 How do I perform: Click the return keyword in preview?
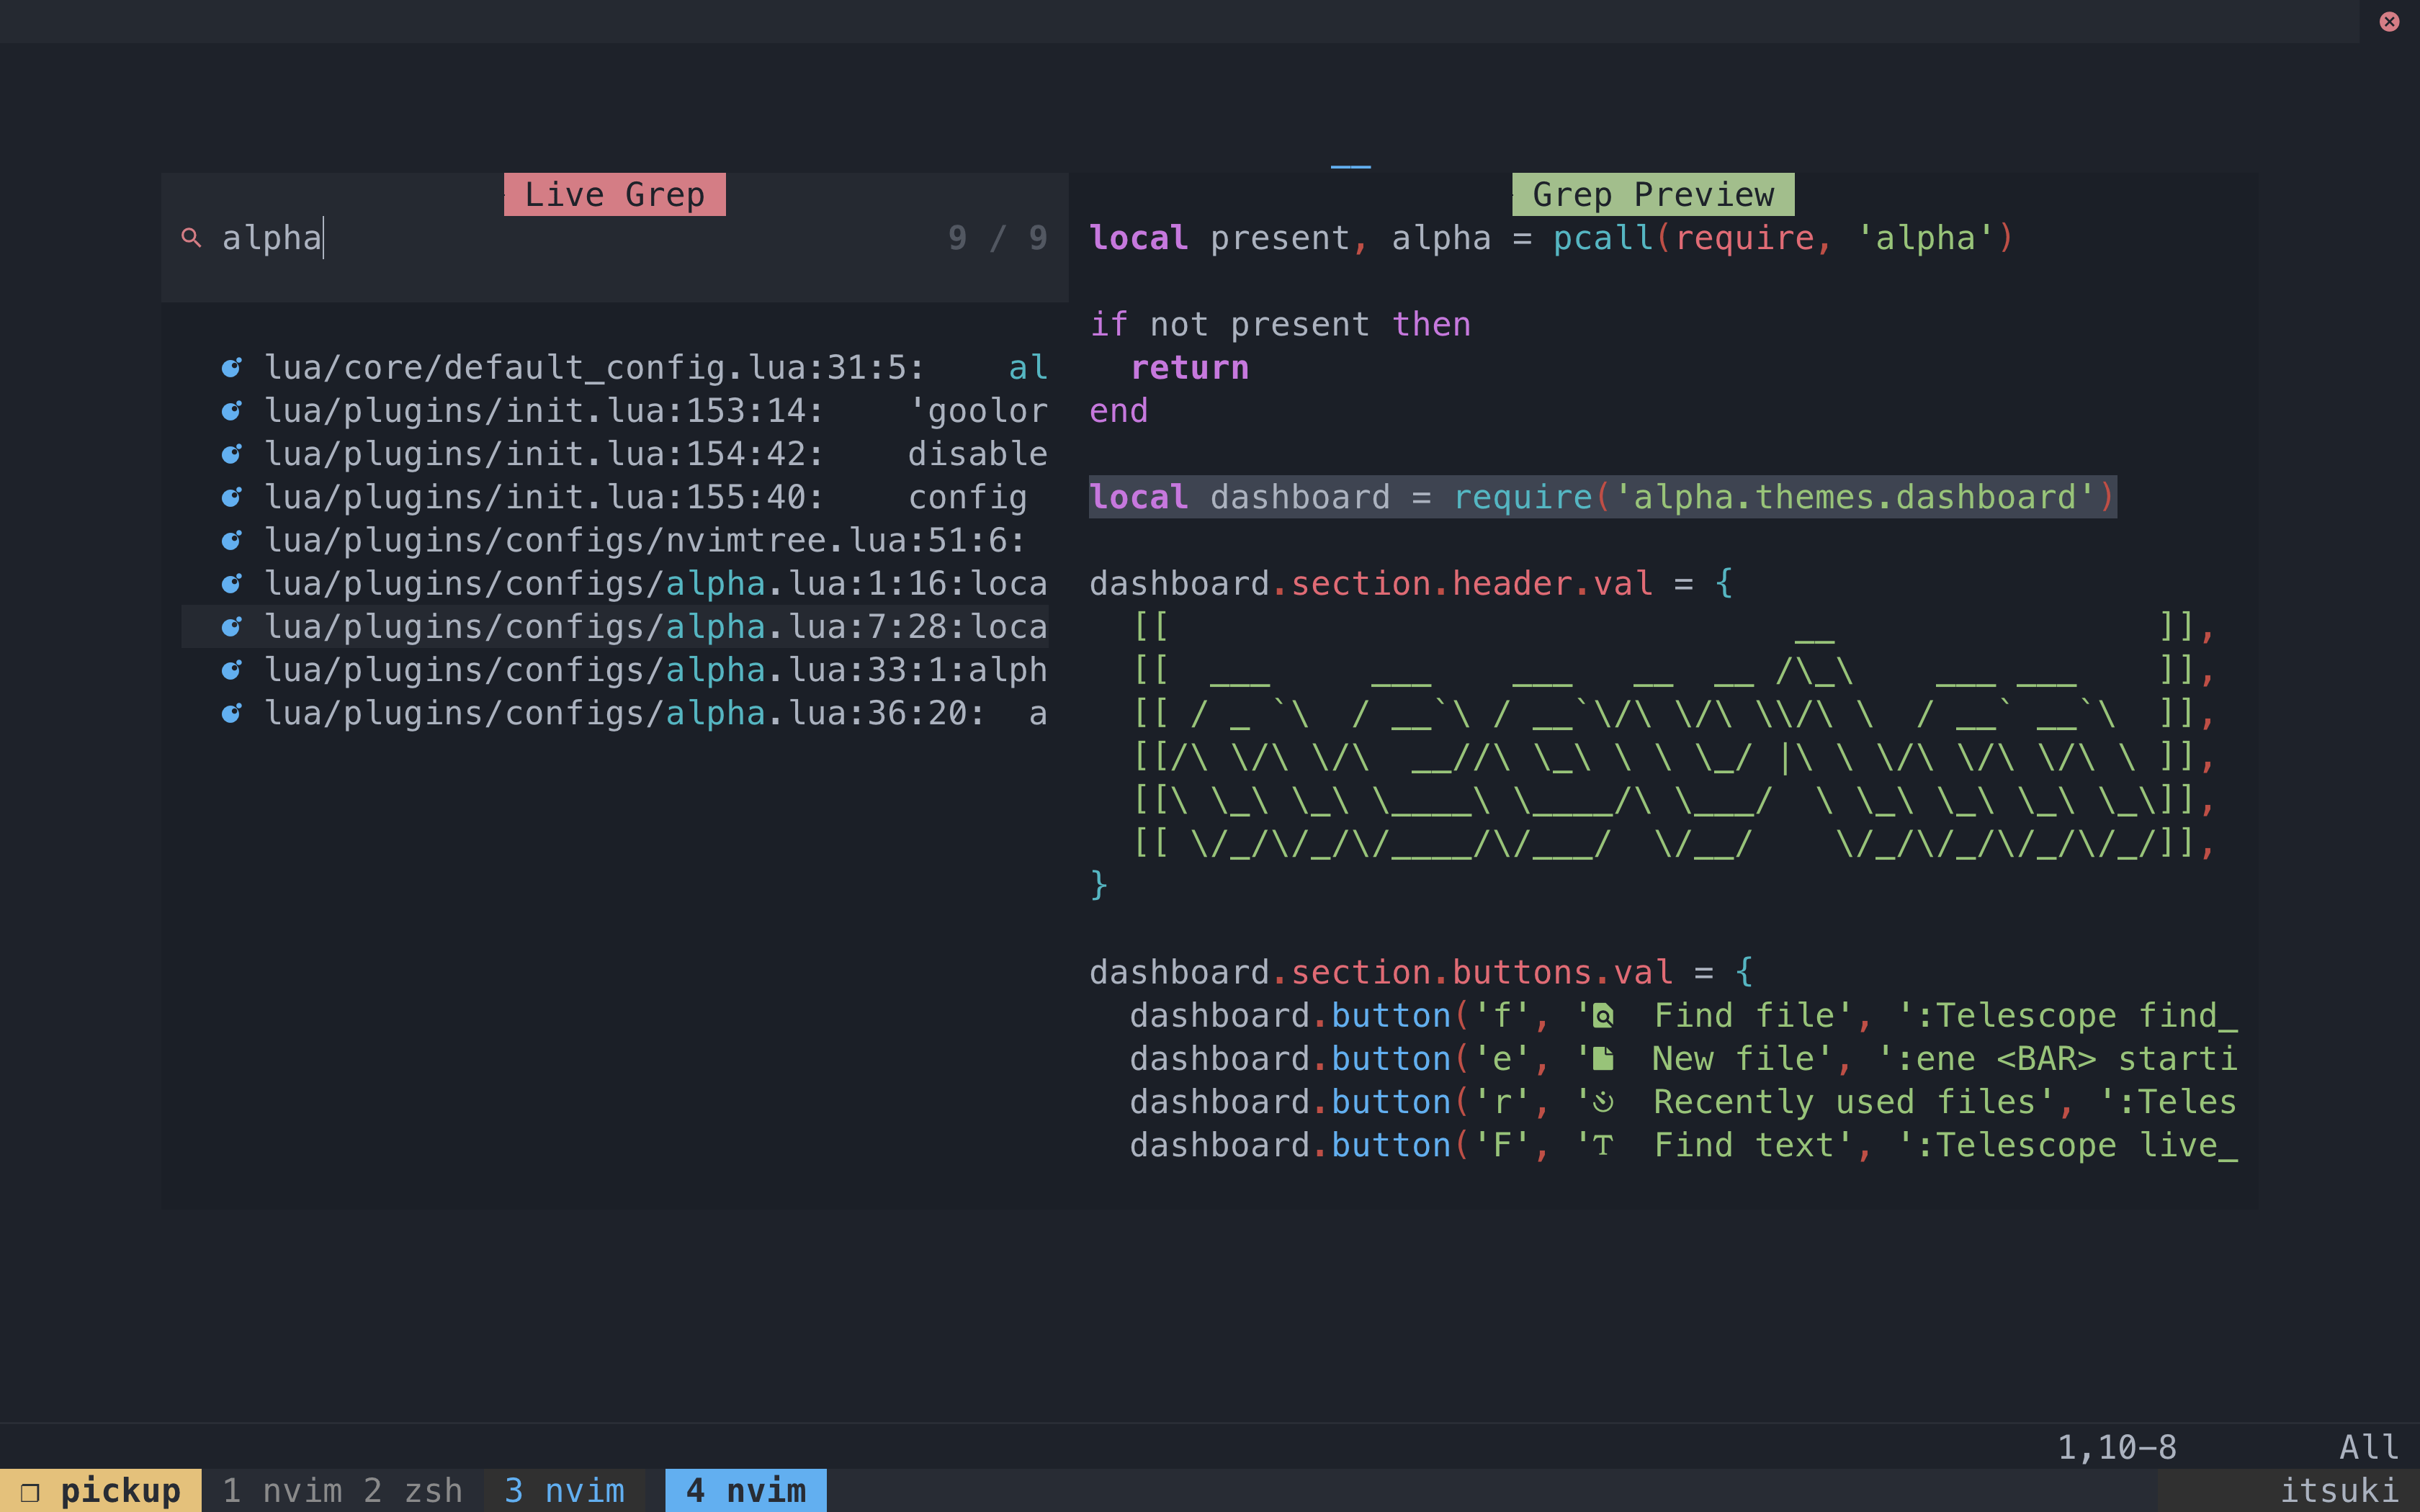click(x=1189, y=368)
